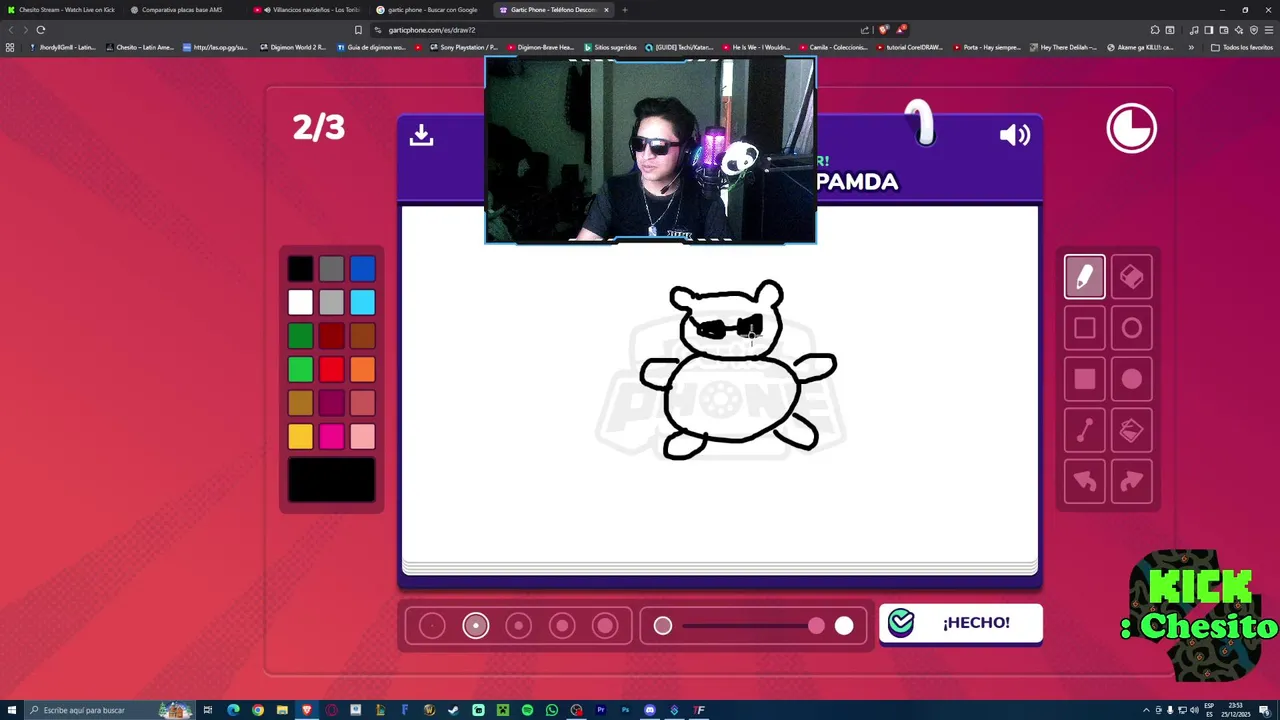Open the browser extensions puzzle icon
The width and height of the screenshot is (1280, 720).
(x=1155, y=30)
